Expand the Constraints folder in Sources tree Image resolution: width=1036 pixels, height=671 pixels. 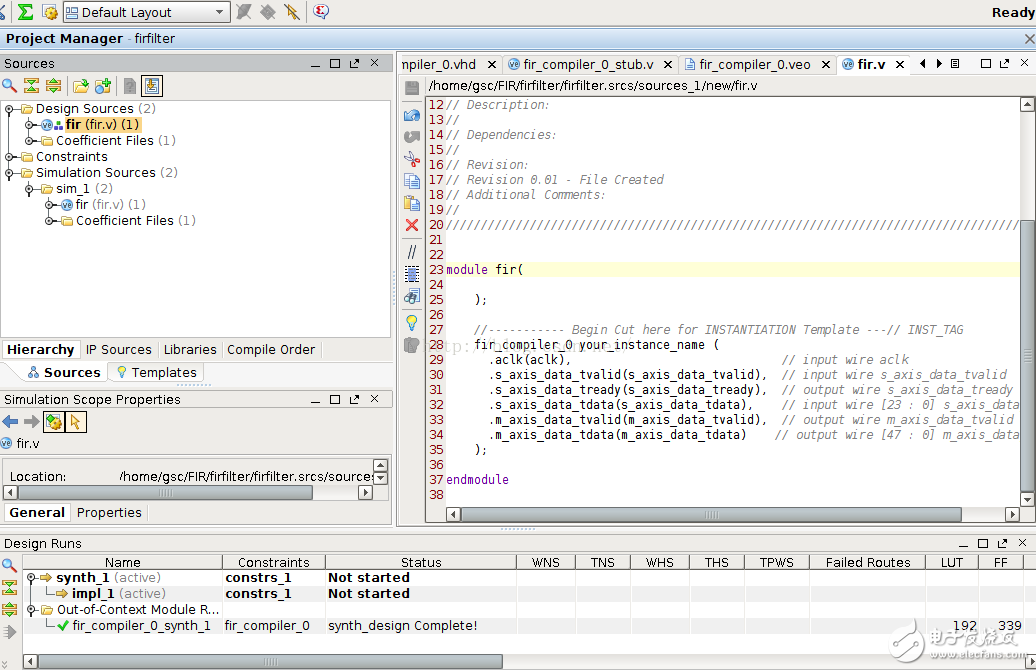10,157
